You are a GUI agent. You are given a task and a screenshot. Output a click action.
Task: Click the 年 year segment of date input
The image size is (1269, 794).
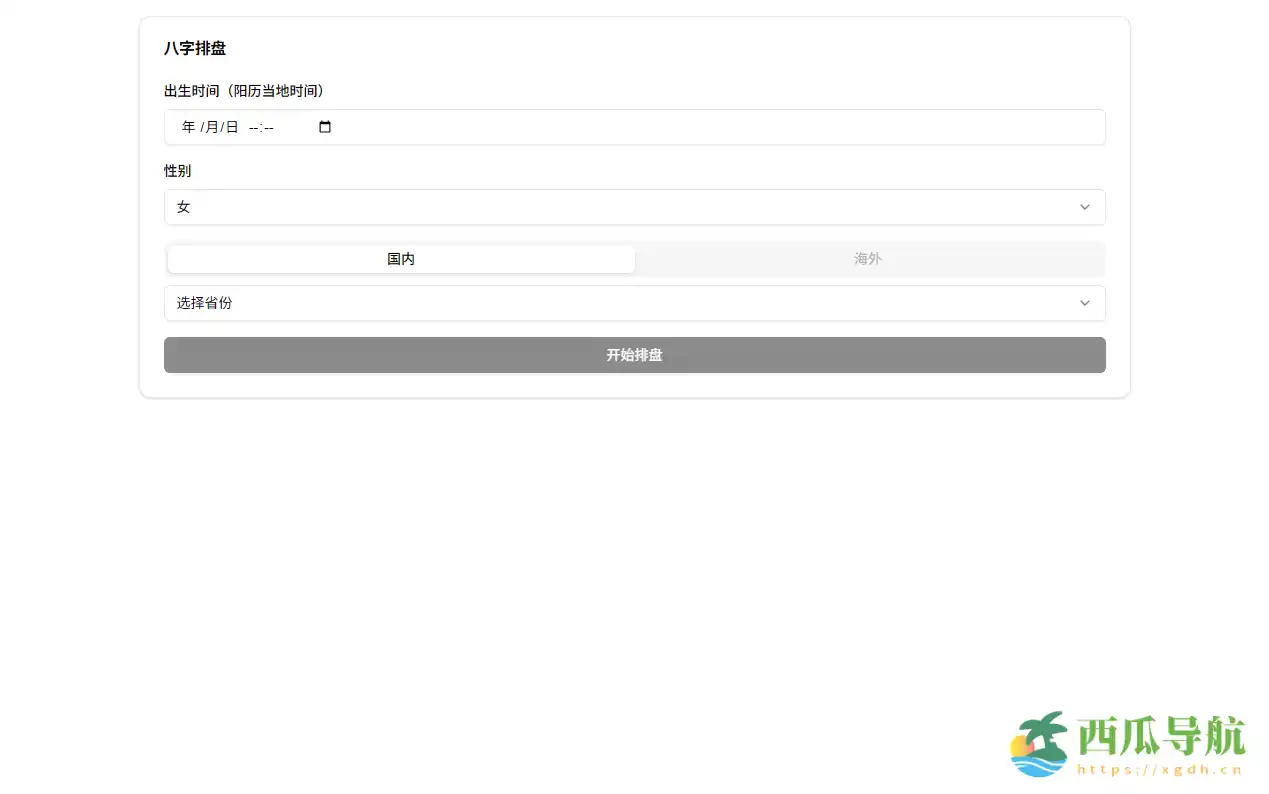188,127
